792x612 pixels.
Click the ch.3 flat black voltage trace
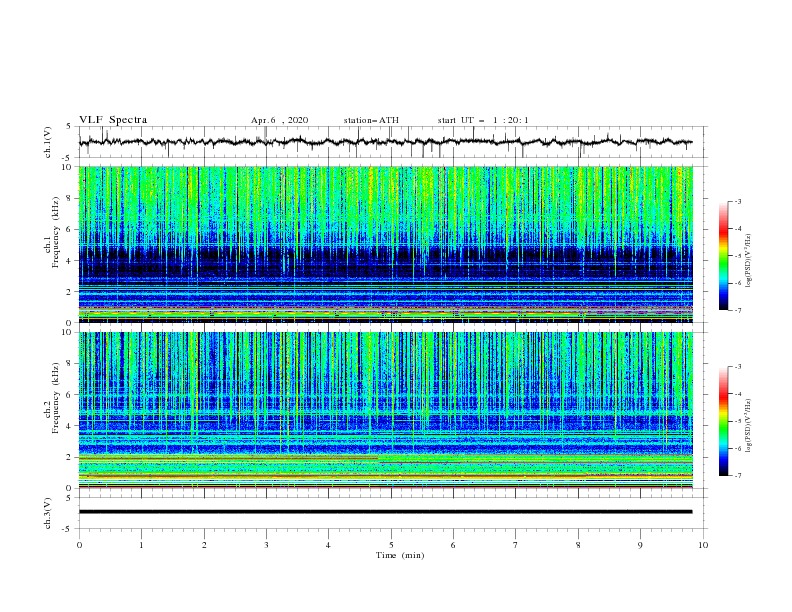tap(385, 512)
